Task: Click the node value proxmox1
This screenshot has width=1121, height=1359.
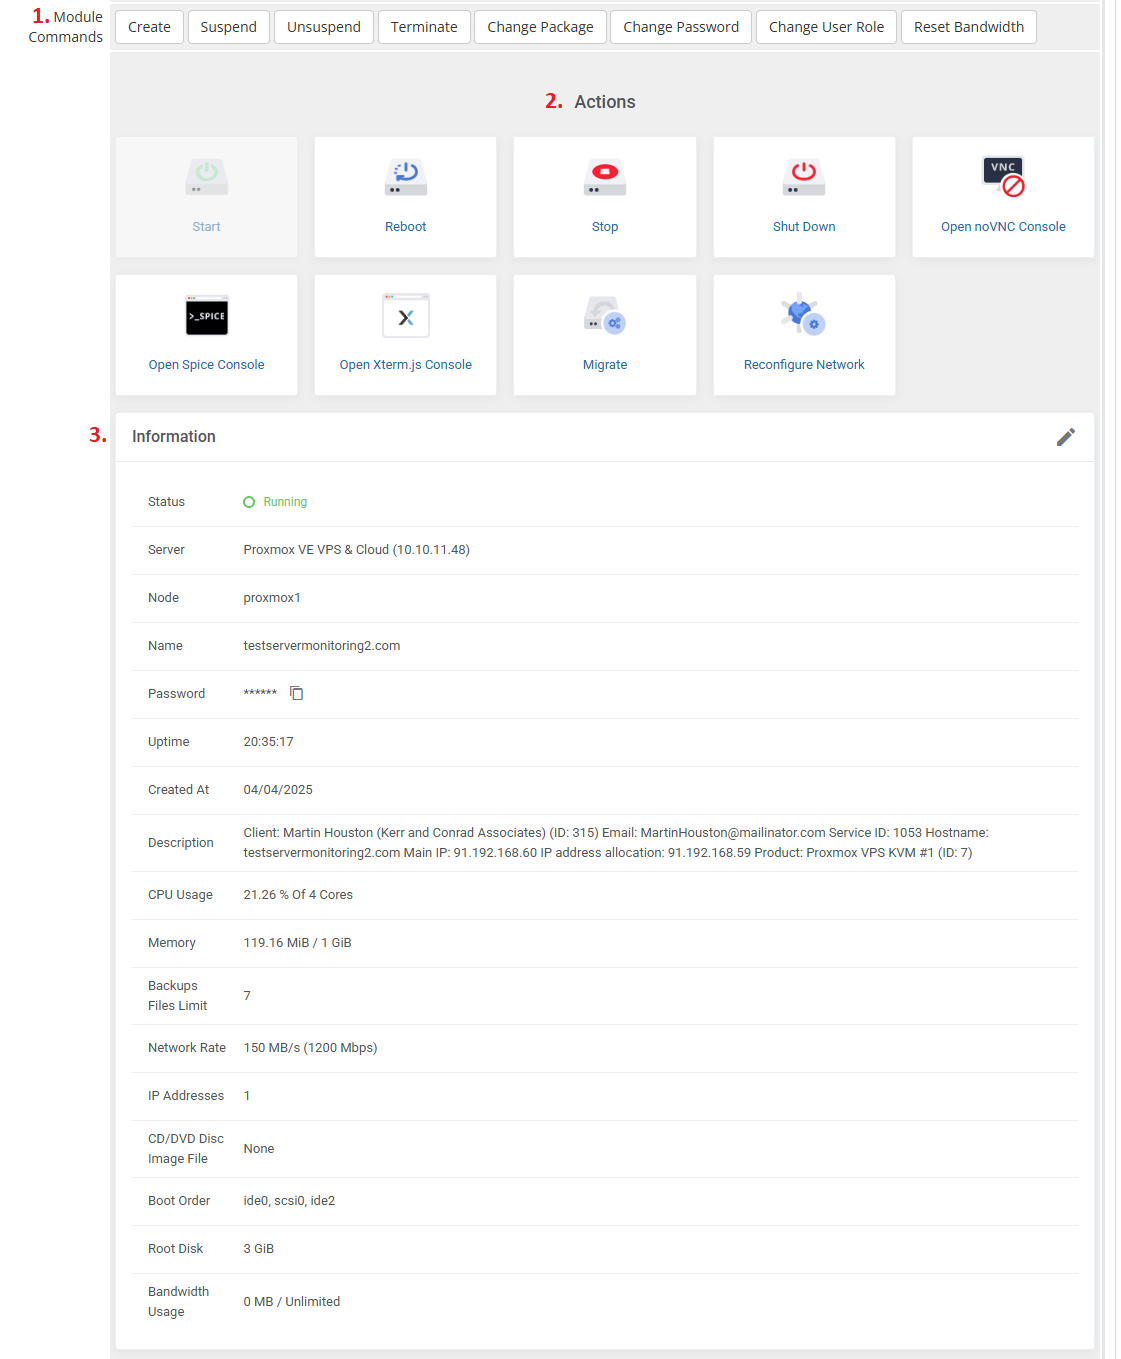Action: click(272, 598)
